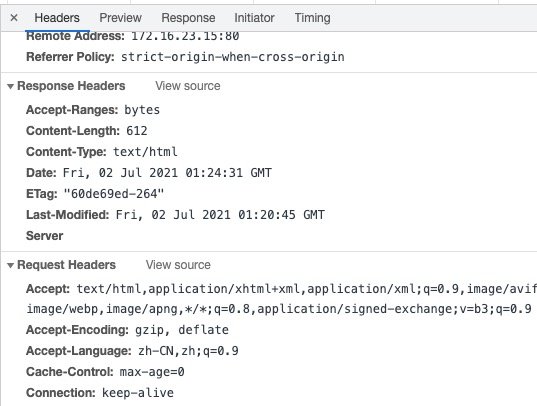This screenshot has width=537, height=406.
Task: Click the Accept-Encoding header value
Action: point(182,330)
